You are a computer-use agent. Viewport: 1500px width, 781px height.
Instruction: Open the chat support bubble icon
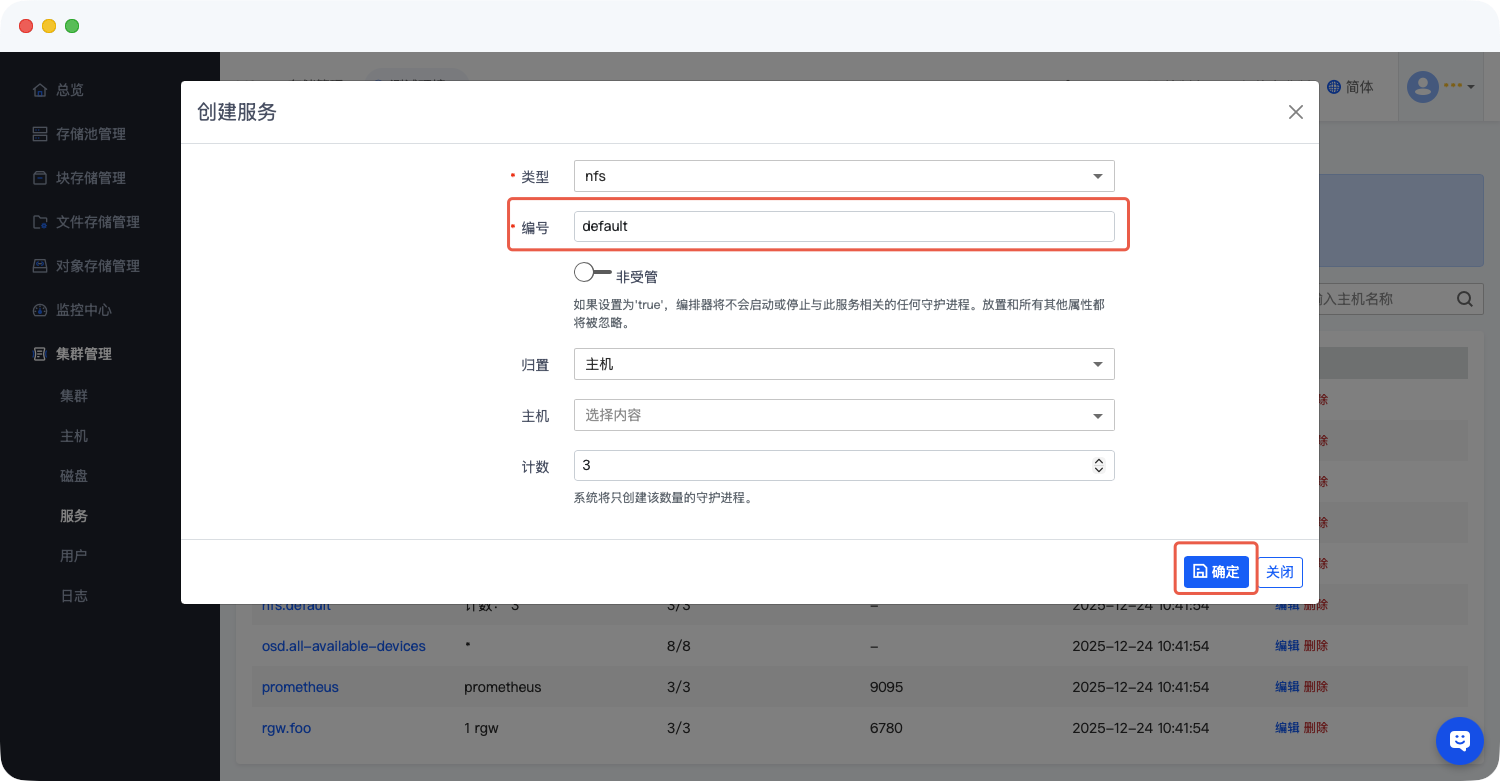(1459, 740)
